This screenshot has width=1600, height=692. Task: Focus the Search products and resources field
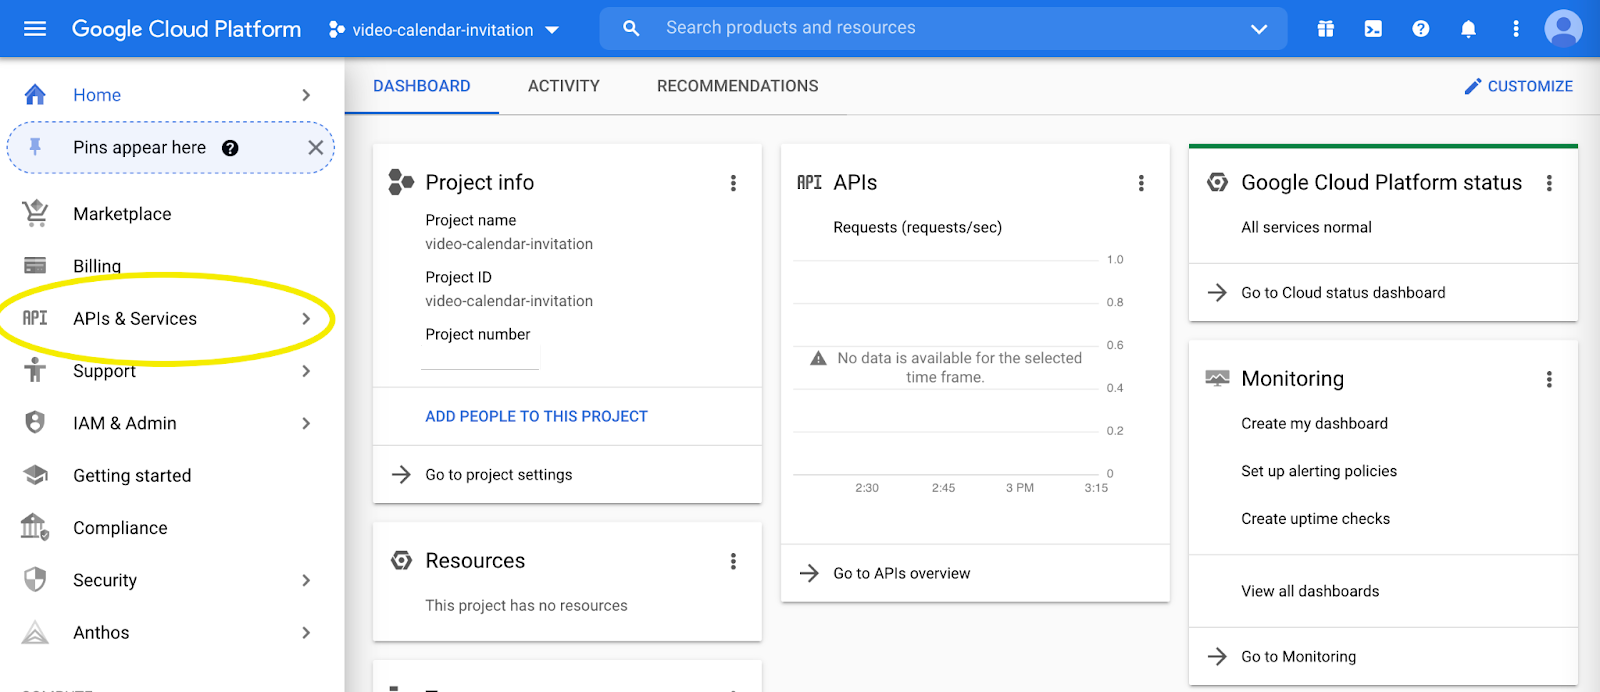coord(944,28)
